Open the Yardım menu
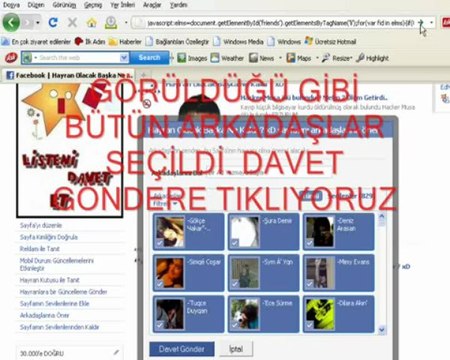Screen dimensions: 450x360 (x=179, y=5)
